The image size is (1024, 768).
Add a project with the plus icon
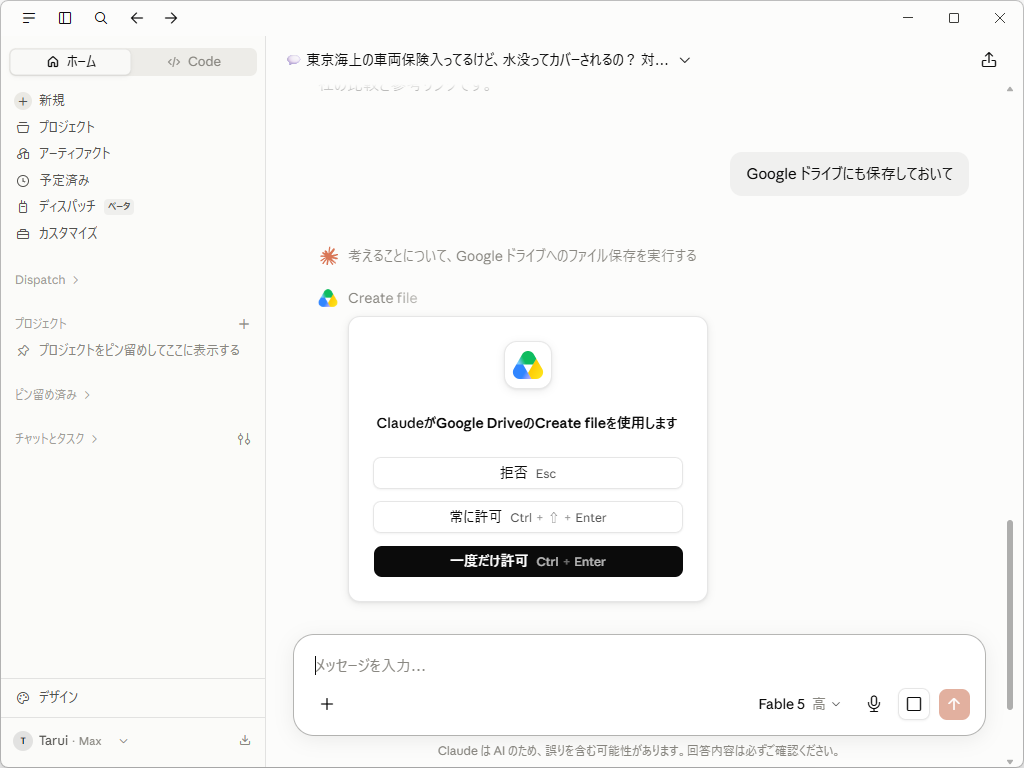tap(244, 324)
